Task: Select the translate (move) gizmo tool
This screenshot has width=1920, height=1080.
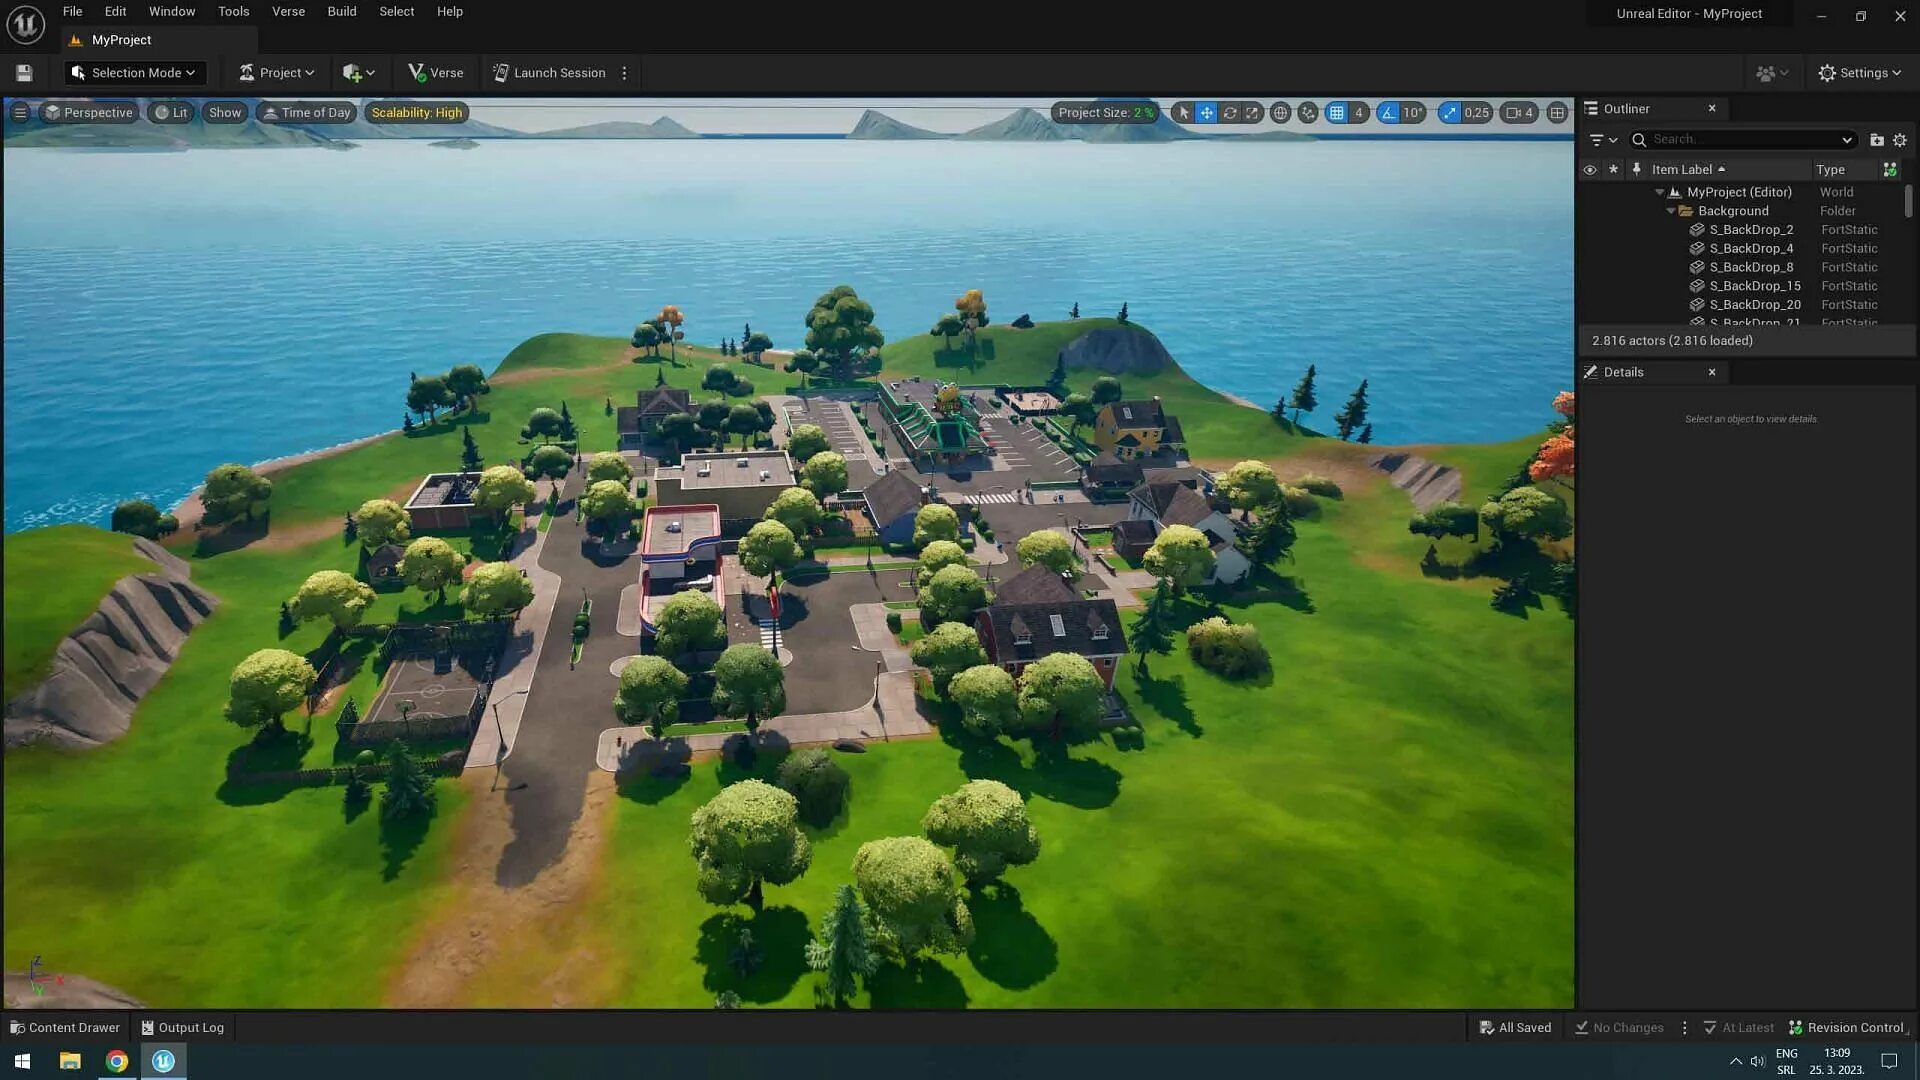Action: tap(1206, 113)
